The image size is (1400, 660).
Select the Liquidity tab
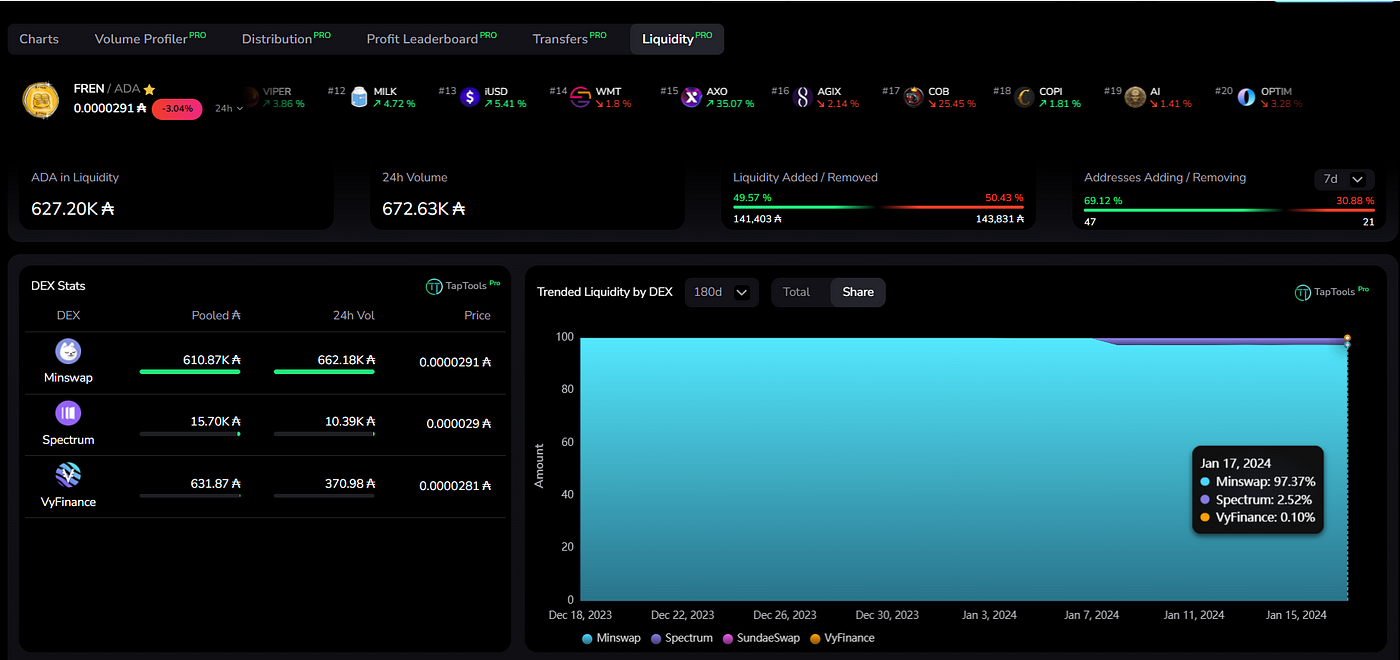pyautogui.click(x=677, y=39)
